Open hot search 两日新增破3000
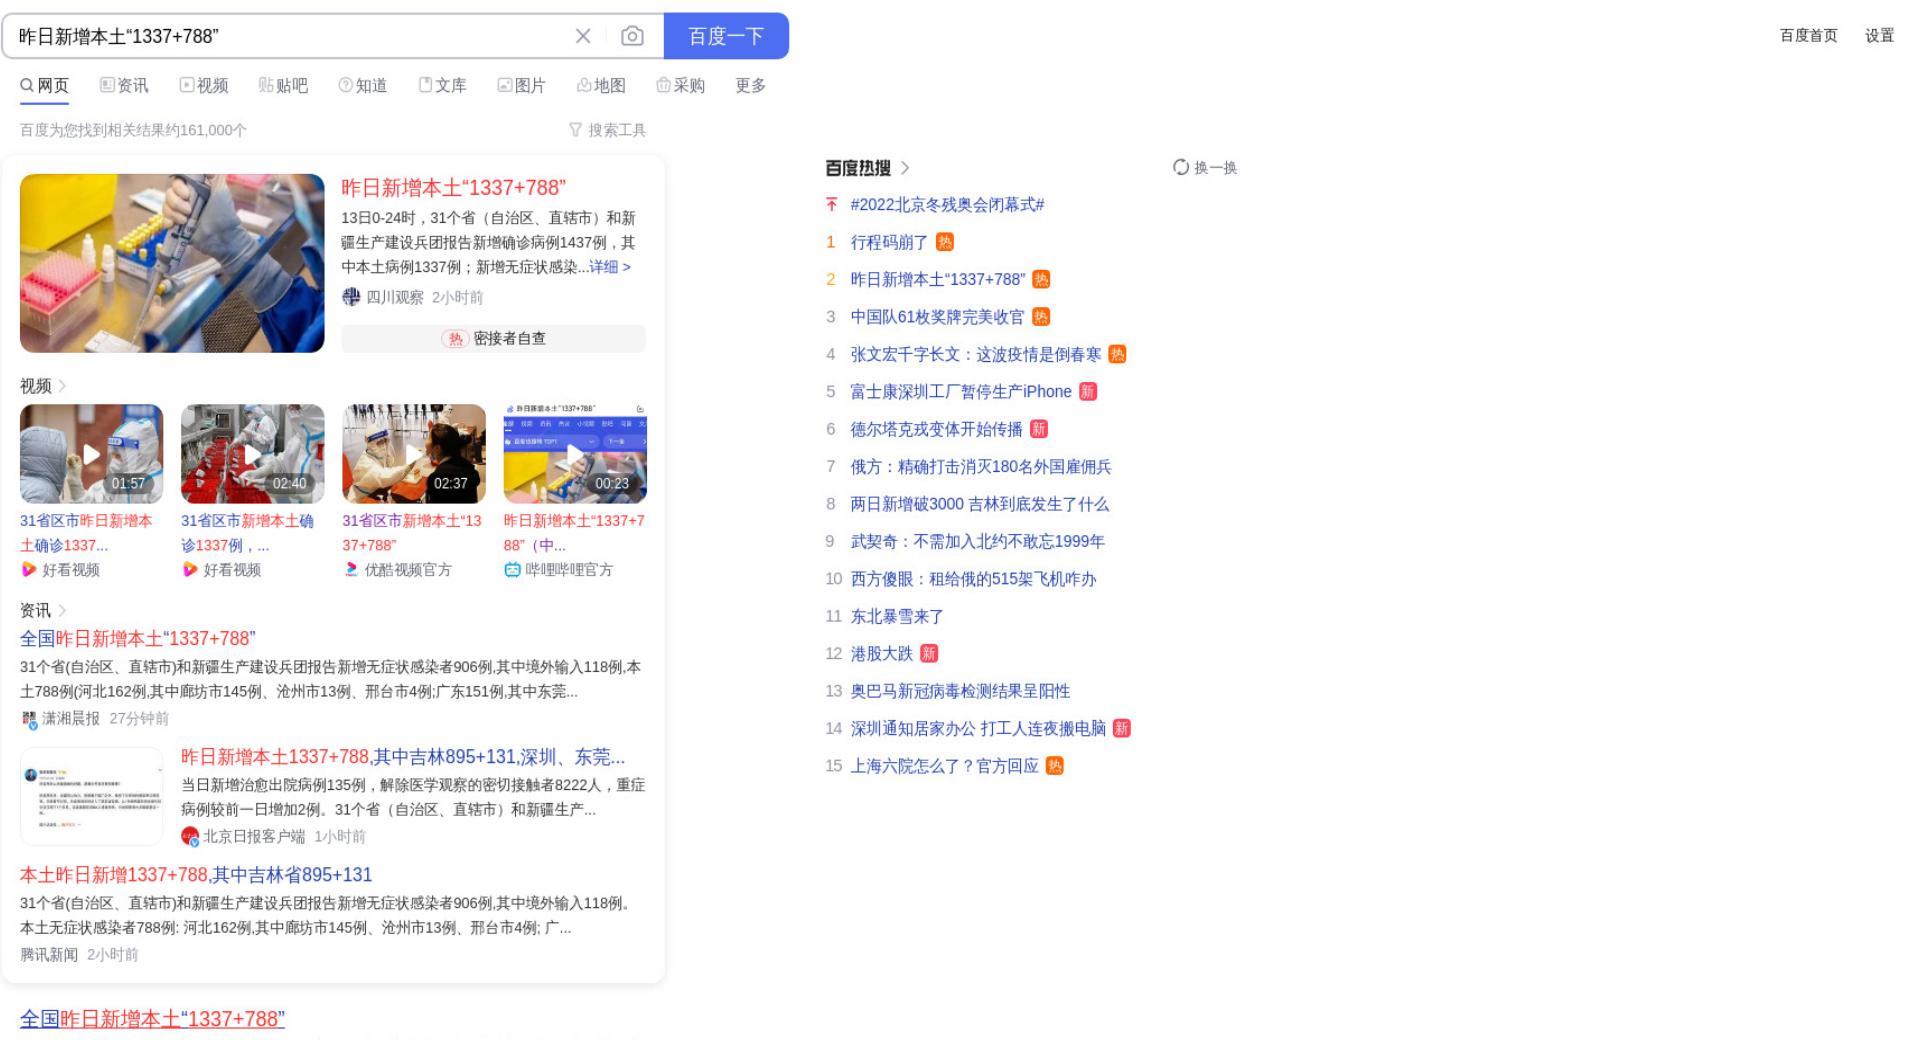The height and width of the screenshot is (1040, 1920). (x=979, y=504)
